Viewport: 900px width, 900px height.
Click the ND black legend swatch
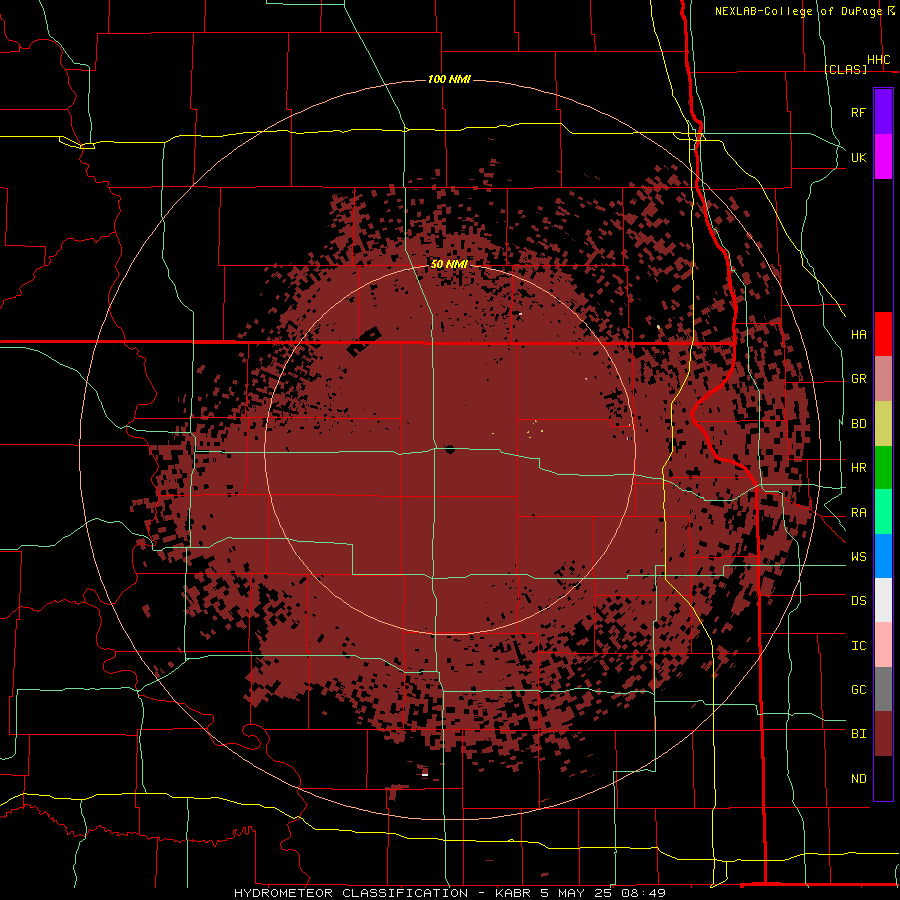coord(883,778)
